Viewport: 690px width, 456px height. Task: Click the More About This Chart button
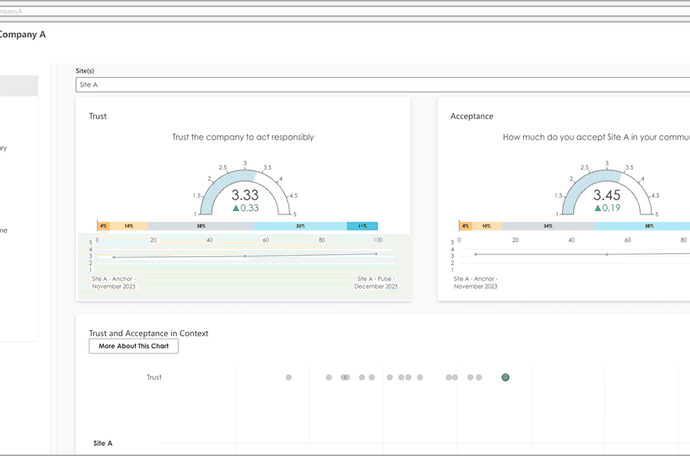coord(133,346)
